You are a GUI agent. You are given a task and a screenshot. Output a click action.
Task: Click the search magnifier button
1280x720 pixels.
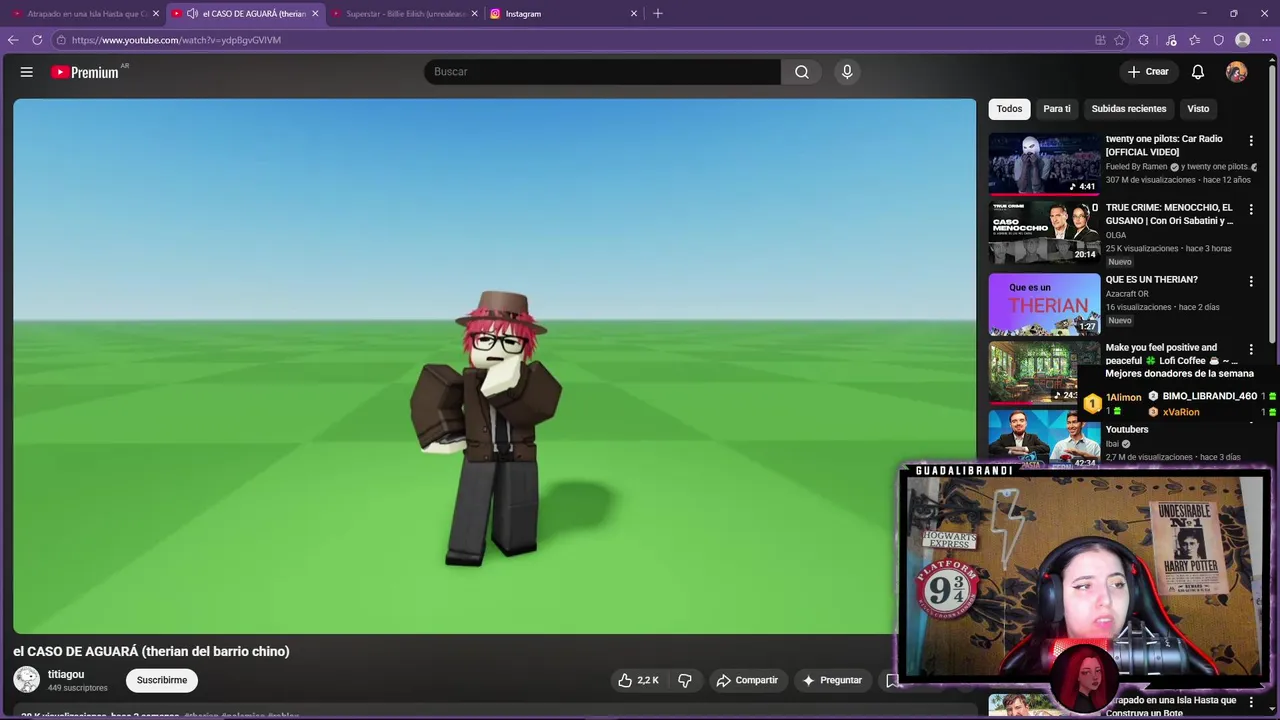(x=802, y=72)
